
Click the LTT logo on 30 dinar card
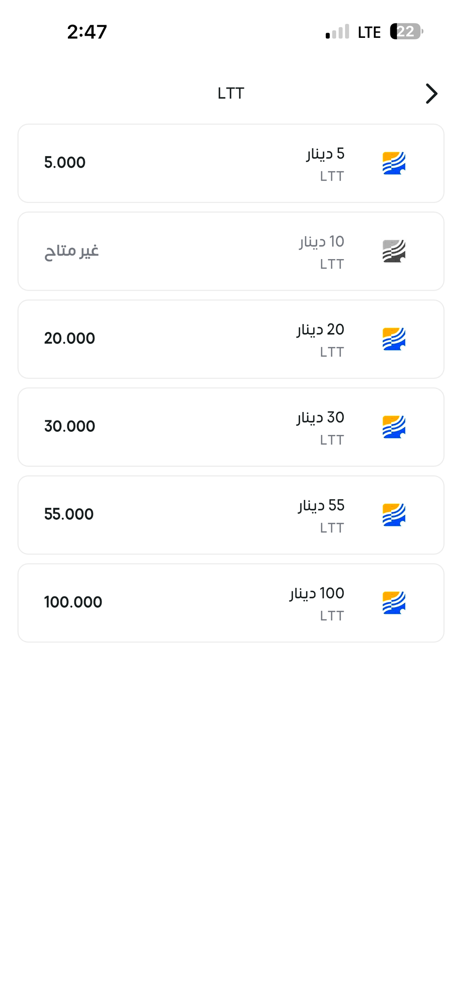(394, 427)
